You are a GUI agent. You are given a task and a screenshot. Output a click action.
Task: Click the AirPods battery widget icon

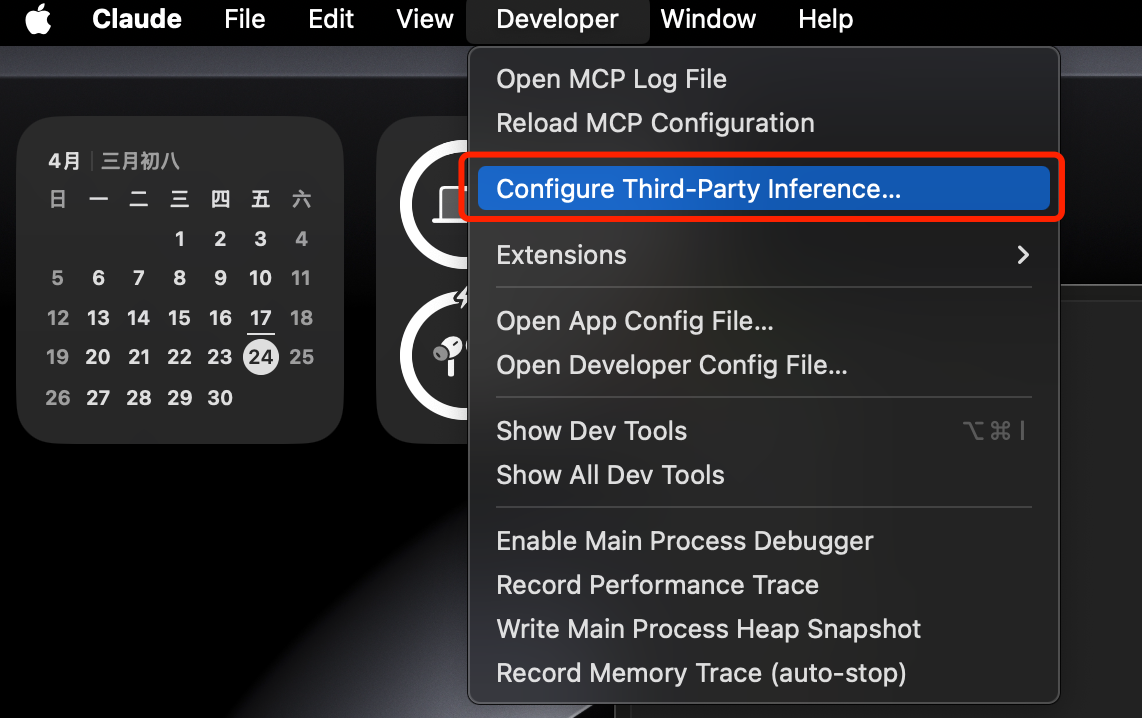449,355
